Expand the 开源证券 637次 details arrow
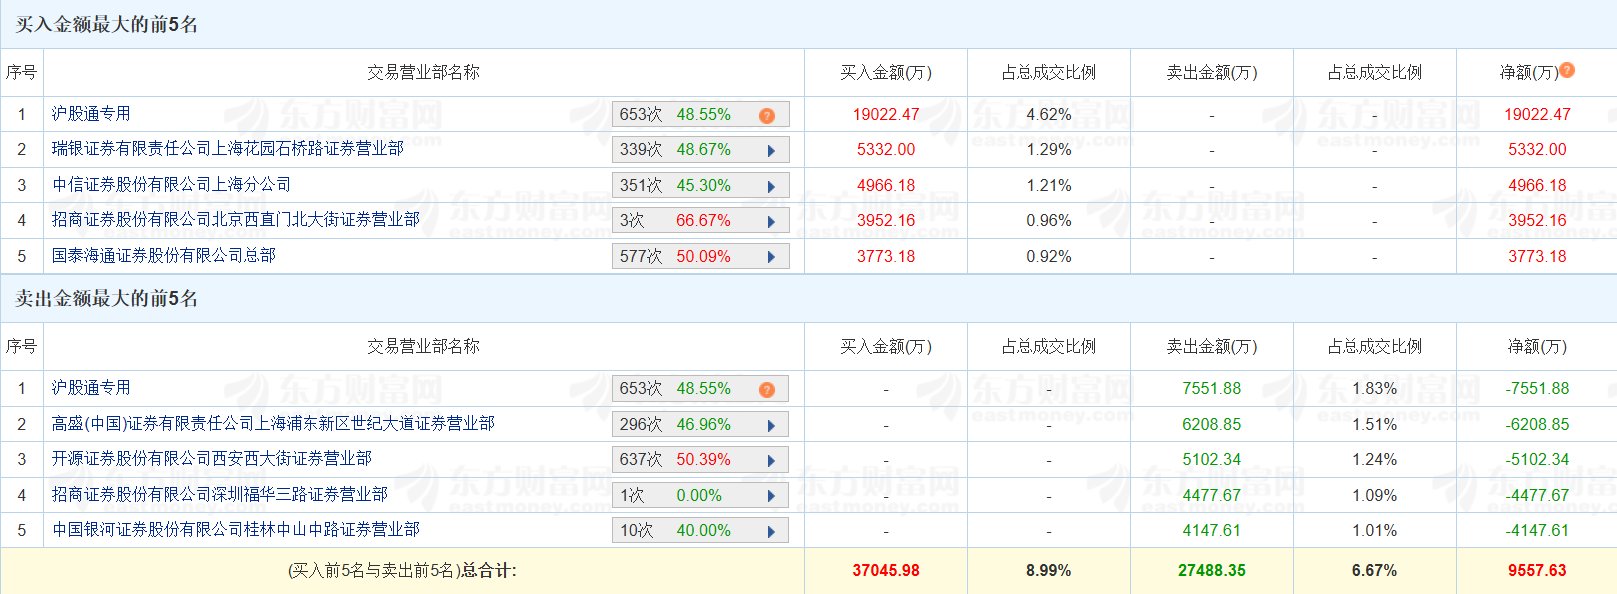 (771, 461)
